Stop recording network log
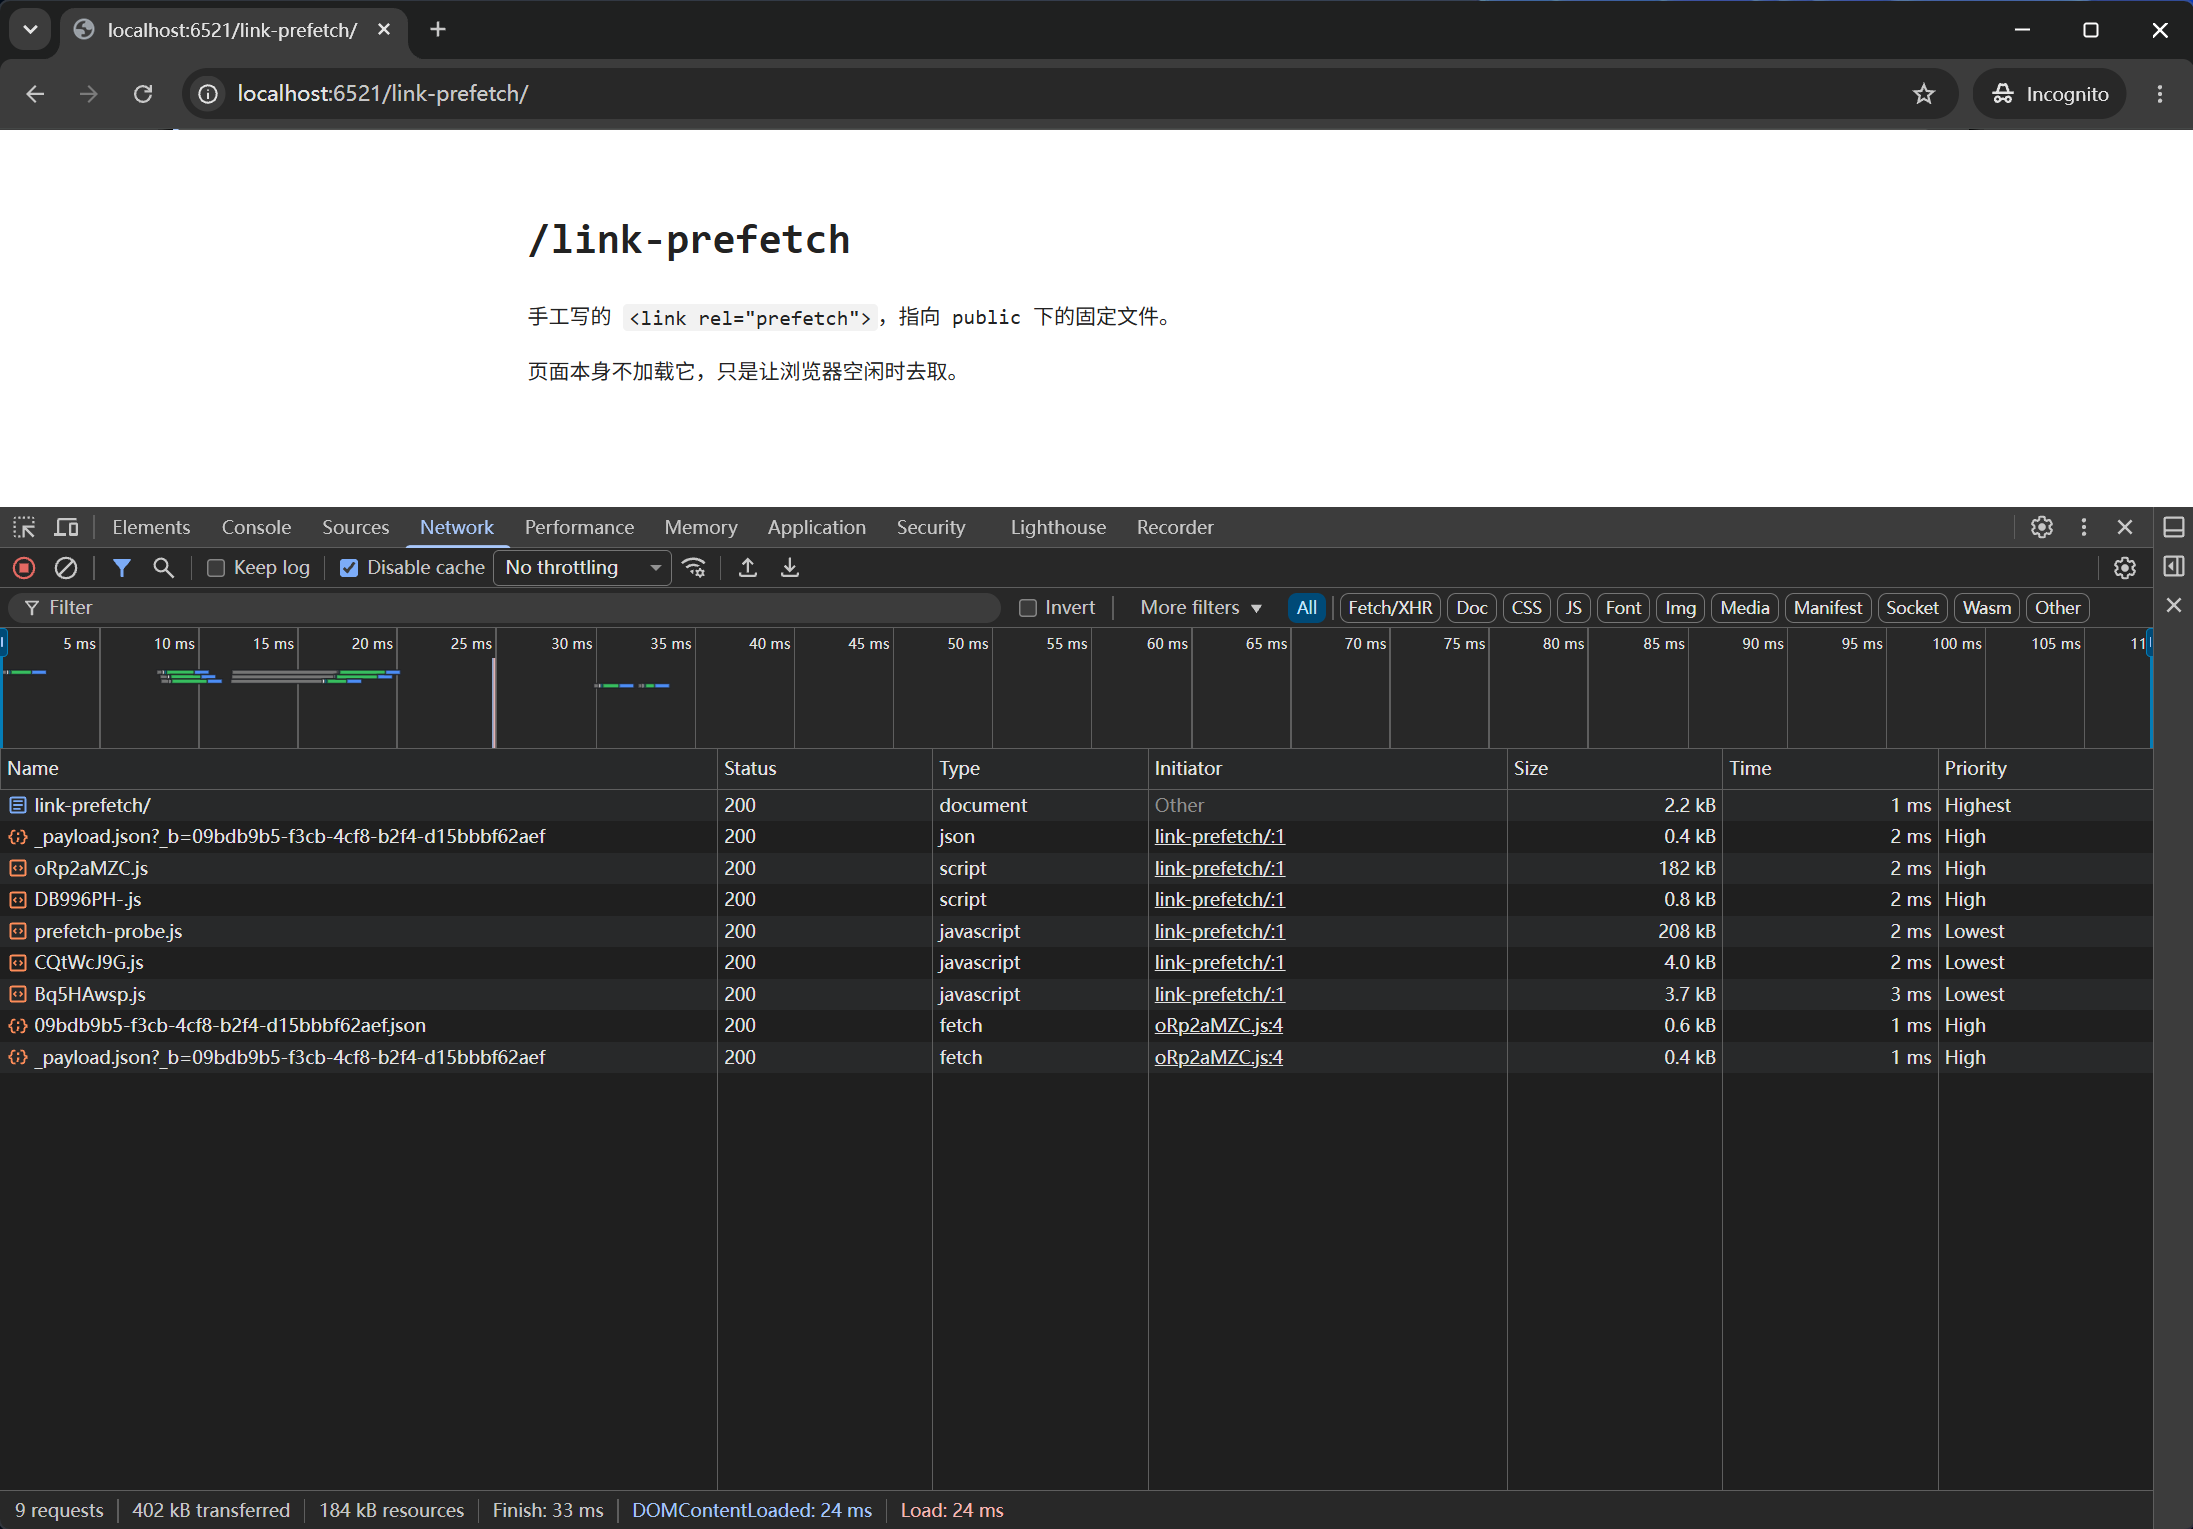This screenshot has height=1529, width=2193. pos(24,568)
